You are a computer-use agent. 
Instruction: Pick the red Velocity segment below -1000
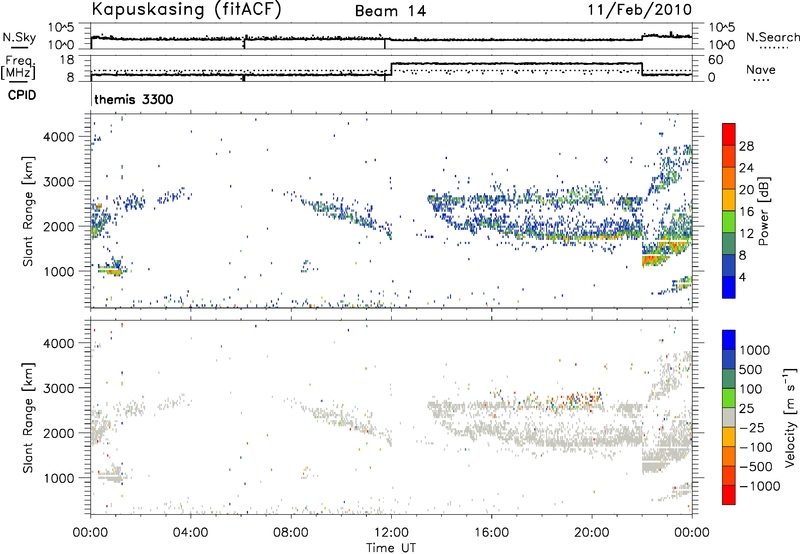point(729,495)
